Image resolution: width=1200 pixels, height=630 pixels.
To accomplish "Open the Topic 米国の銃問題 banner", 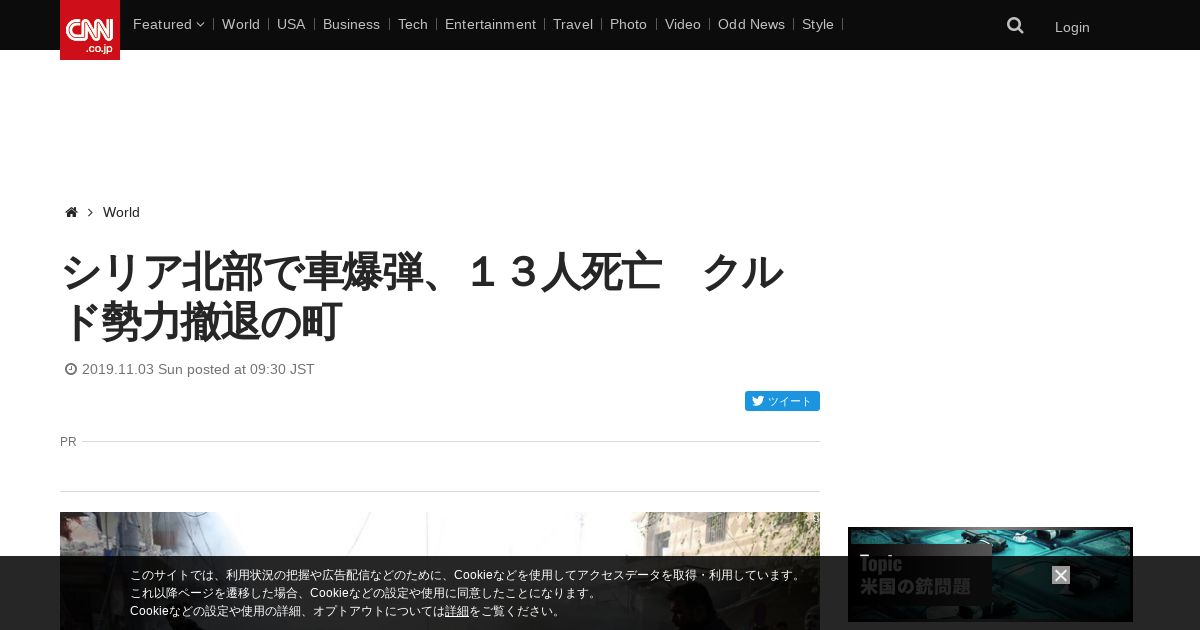I will click(990, 575).
